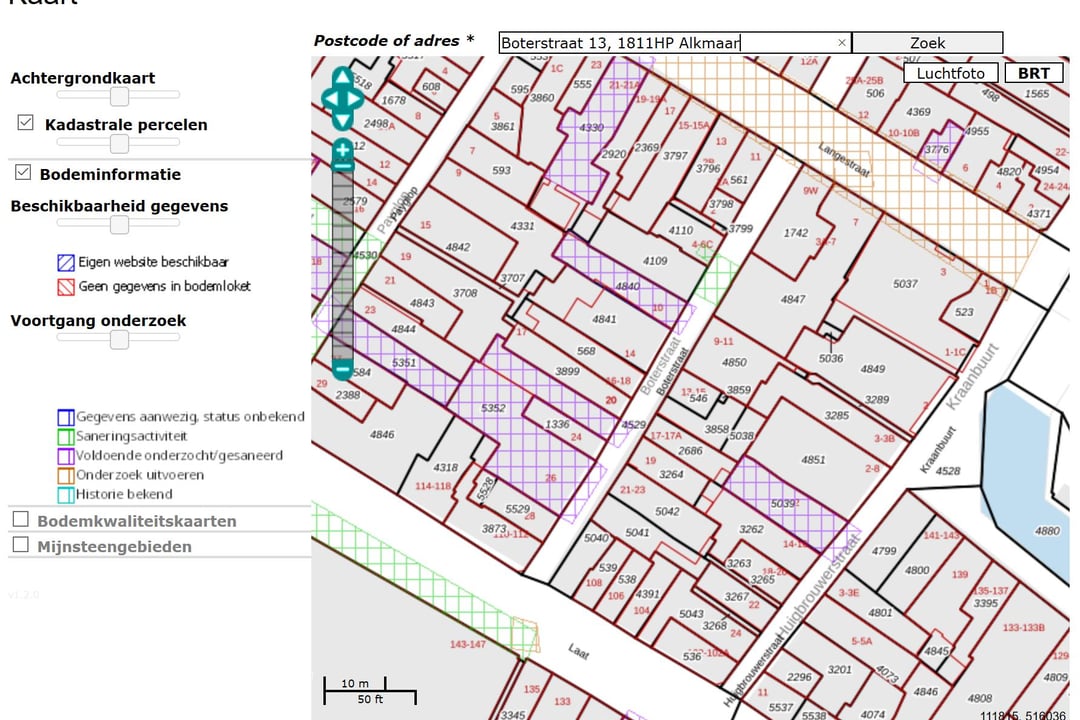
Task: Adjust the Voortgang onderzoek opacity slider
Action: coord(118,338)
